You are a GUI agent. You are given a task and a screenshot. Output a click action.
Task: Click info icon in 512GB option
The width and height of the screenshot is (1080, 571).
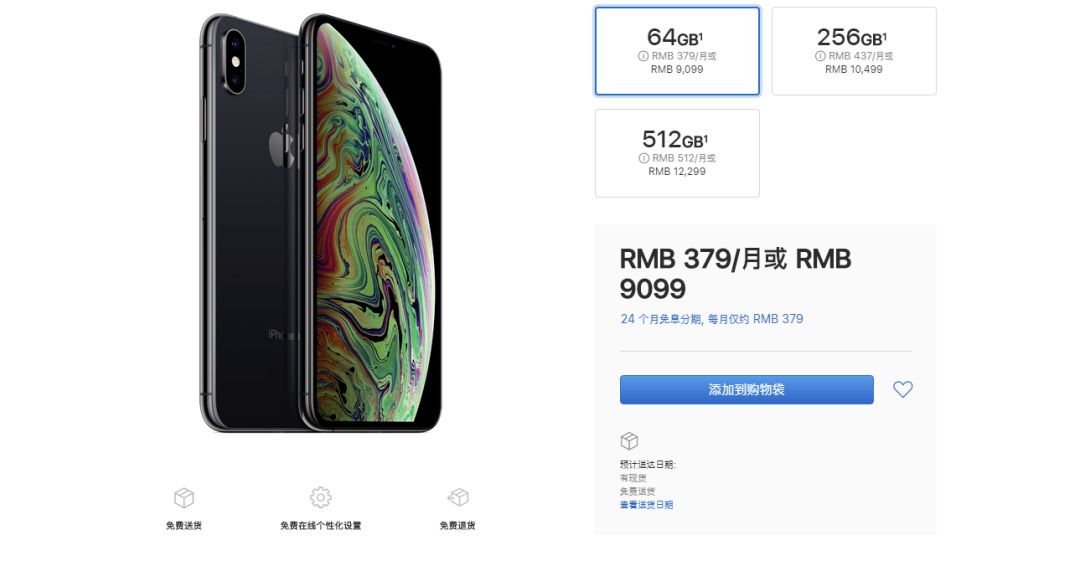click(x=643, y=158)
